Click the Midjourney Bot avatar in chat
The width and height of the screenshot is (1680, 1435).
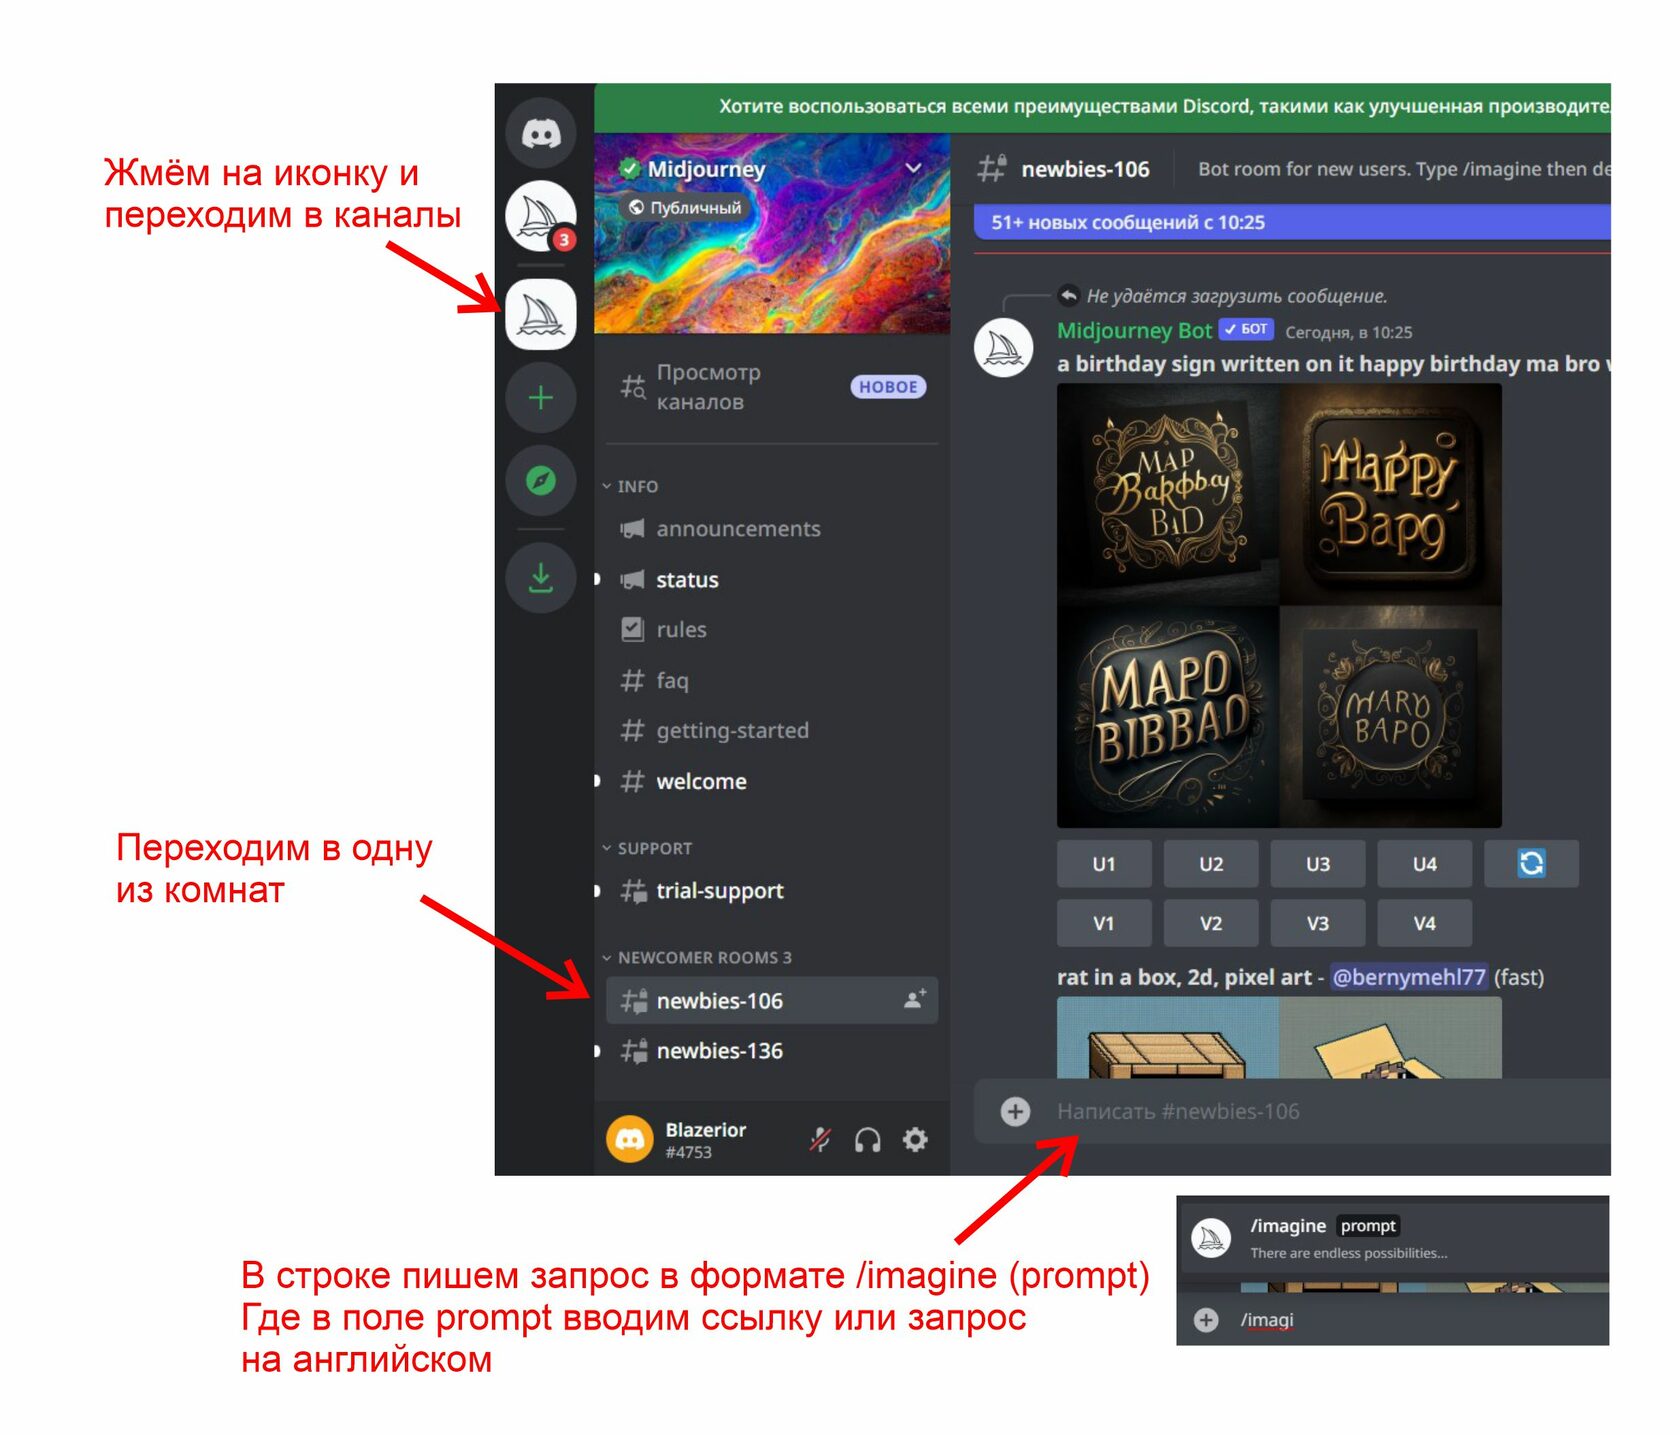click(x=1003, y=347)
